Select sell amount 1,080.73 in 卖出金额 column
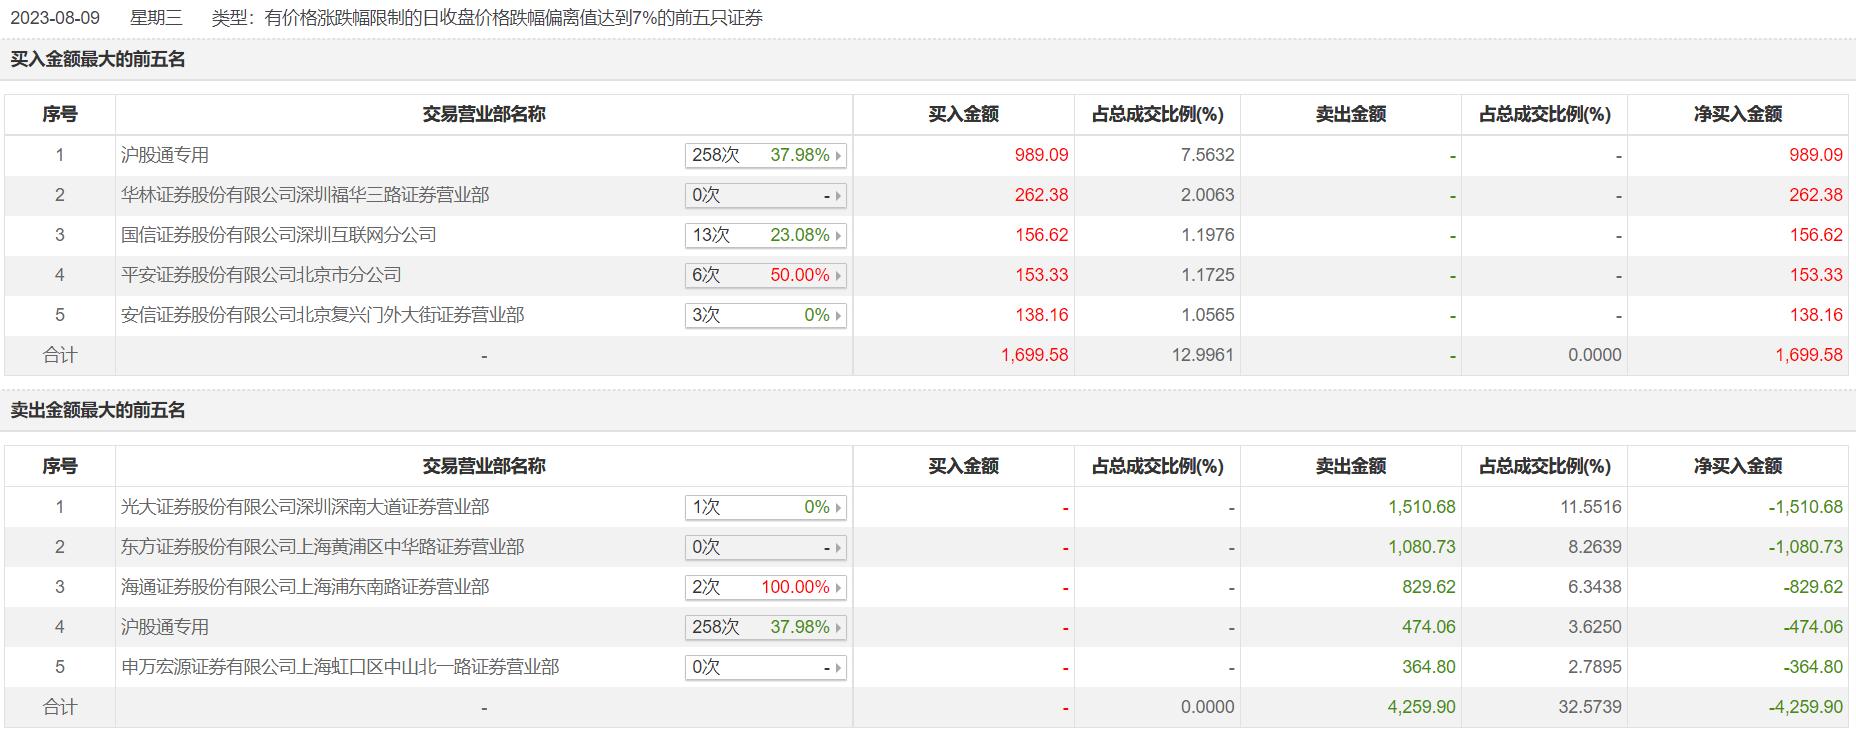This screenshot has width=1856, height=731. pyautogui.click(x=1421, y=547)
